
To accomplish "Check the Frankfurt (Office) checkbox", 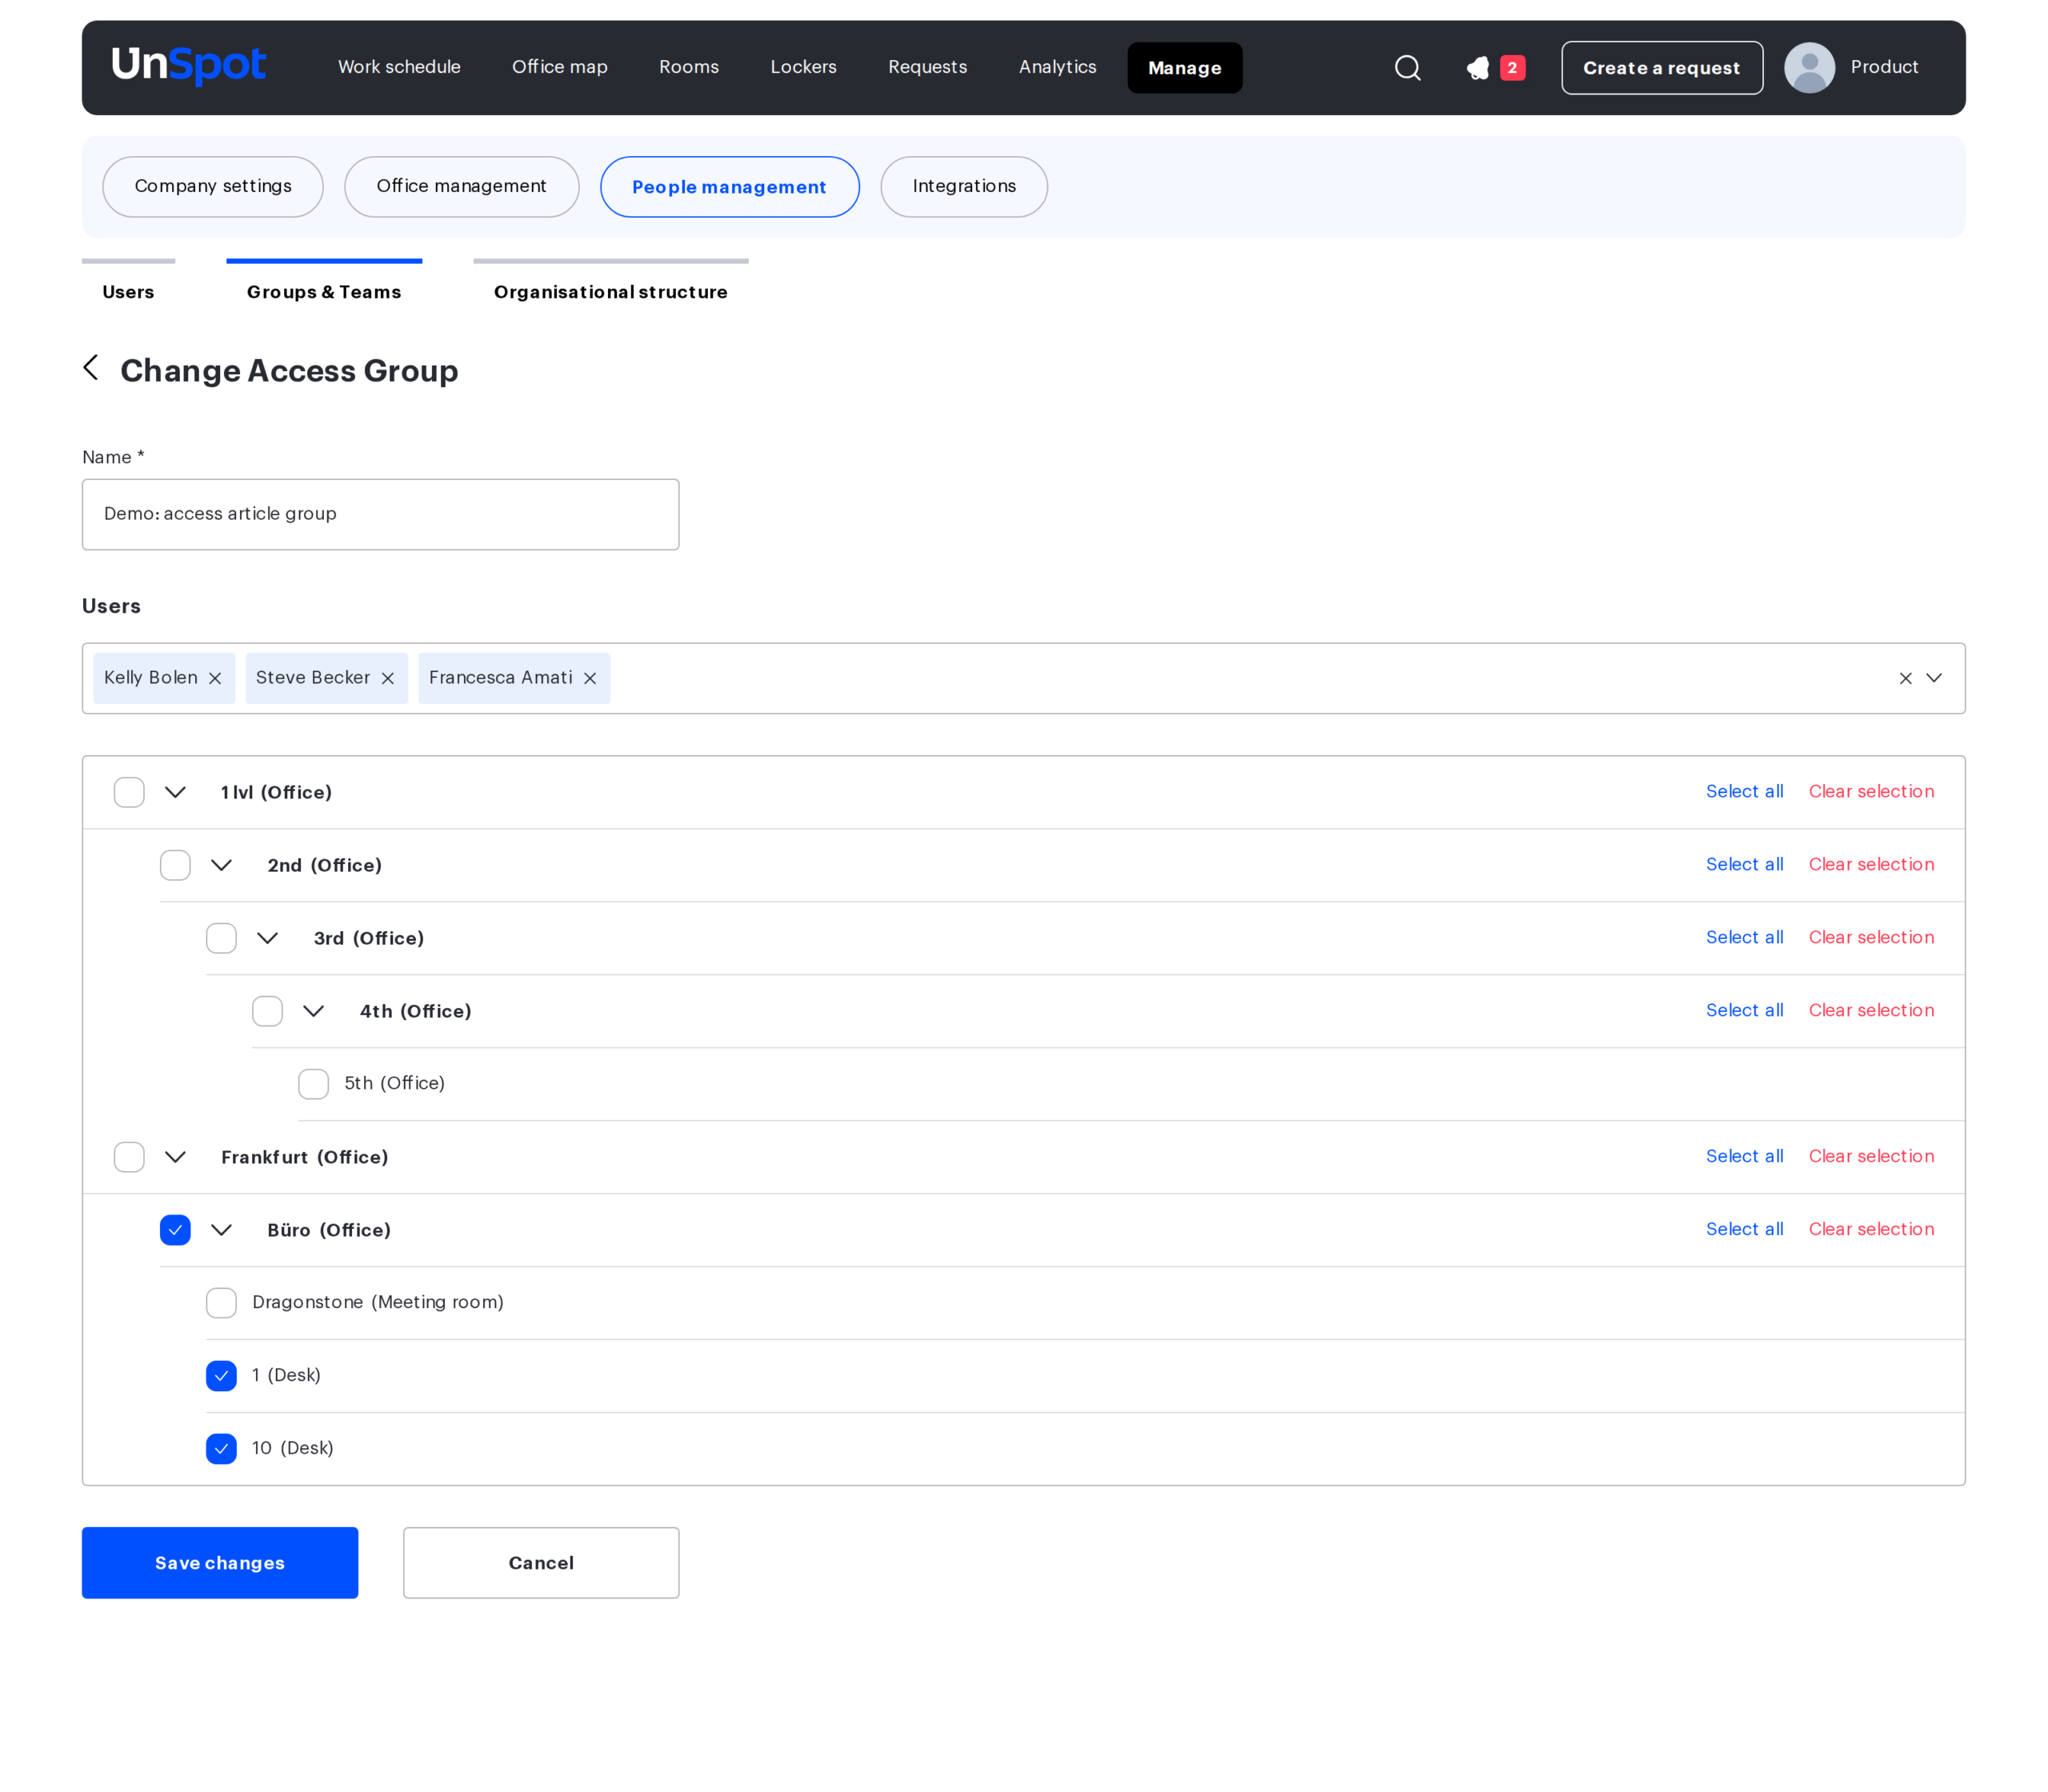I will [129, 1157].
